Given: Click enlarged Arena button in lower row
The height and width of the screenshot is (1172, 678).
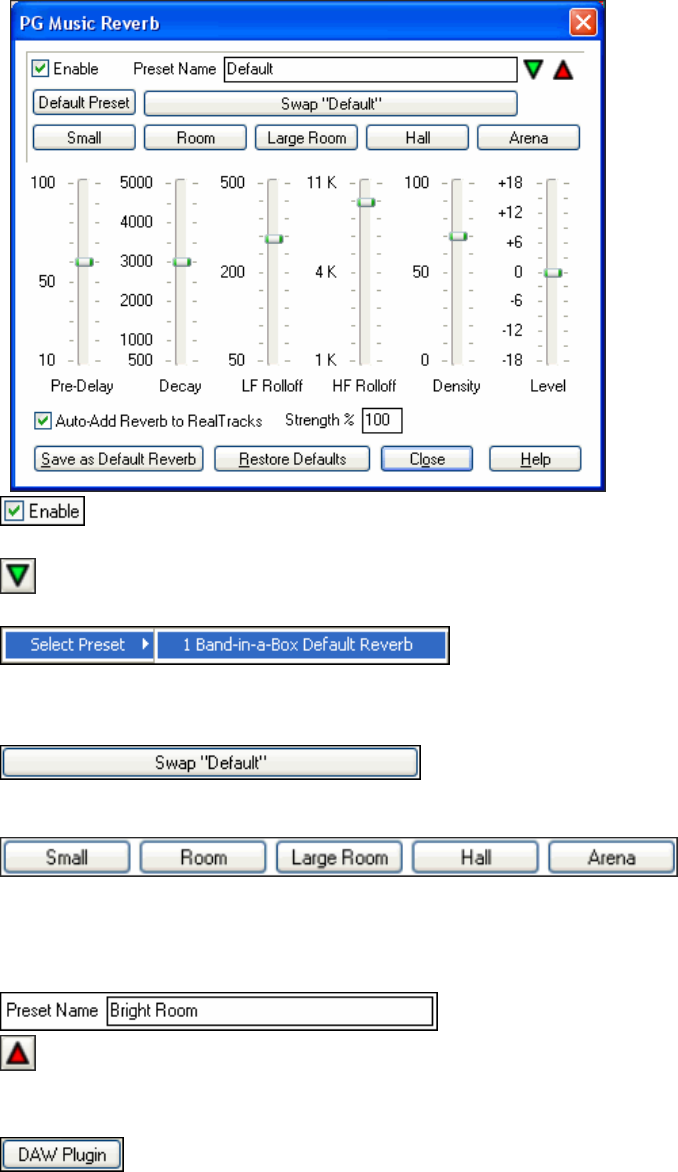Looking at the screenshot, I should (x=611, y=857).
